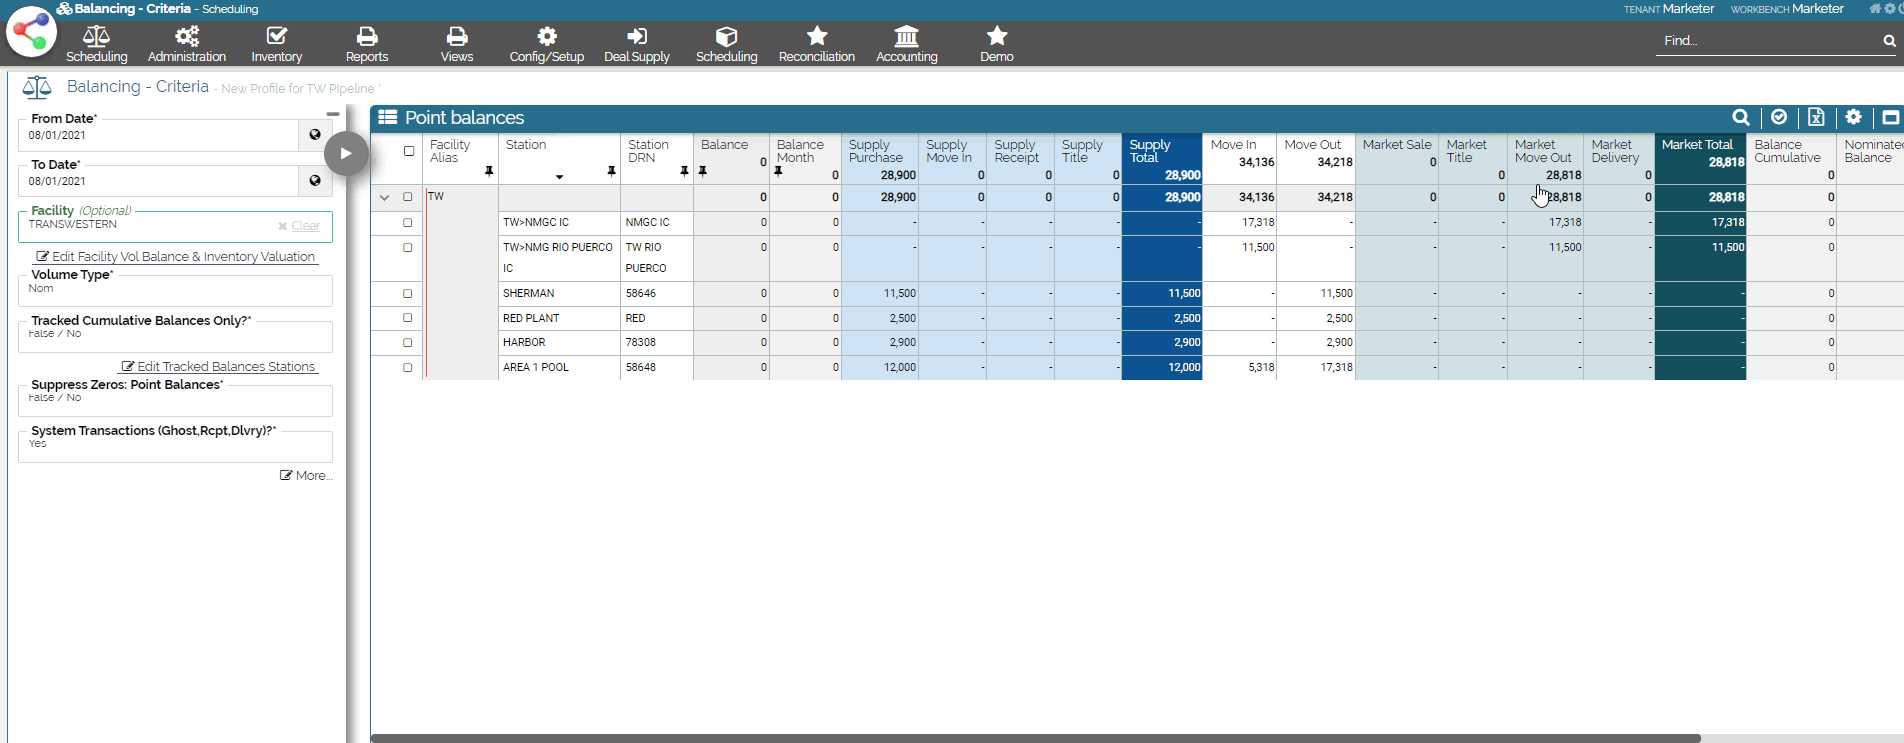Click the circled checkmark icon in grid header
Viewport: 1904px width, 743px height.
point(1779,118)
